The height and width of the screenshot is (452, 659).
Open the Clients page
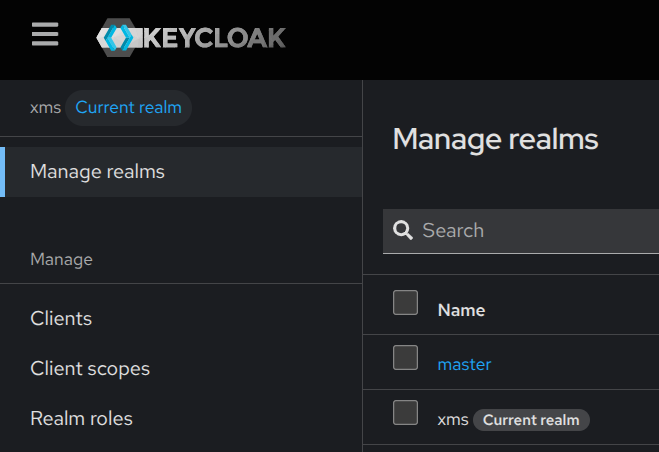click(x=61, y=318)
